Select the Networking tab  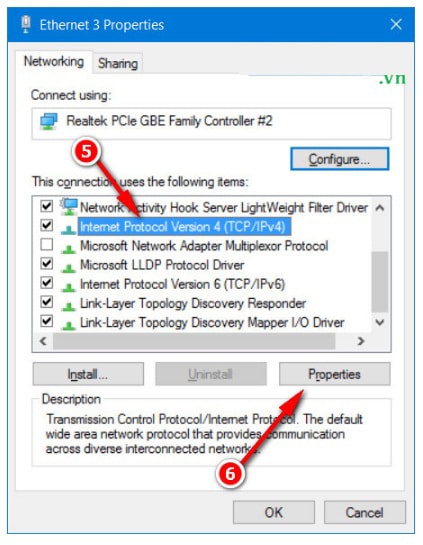(54, 62)
